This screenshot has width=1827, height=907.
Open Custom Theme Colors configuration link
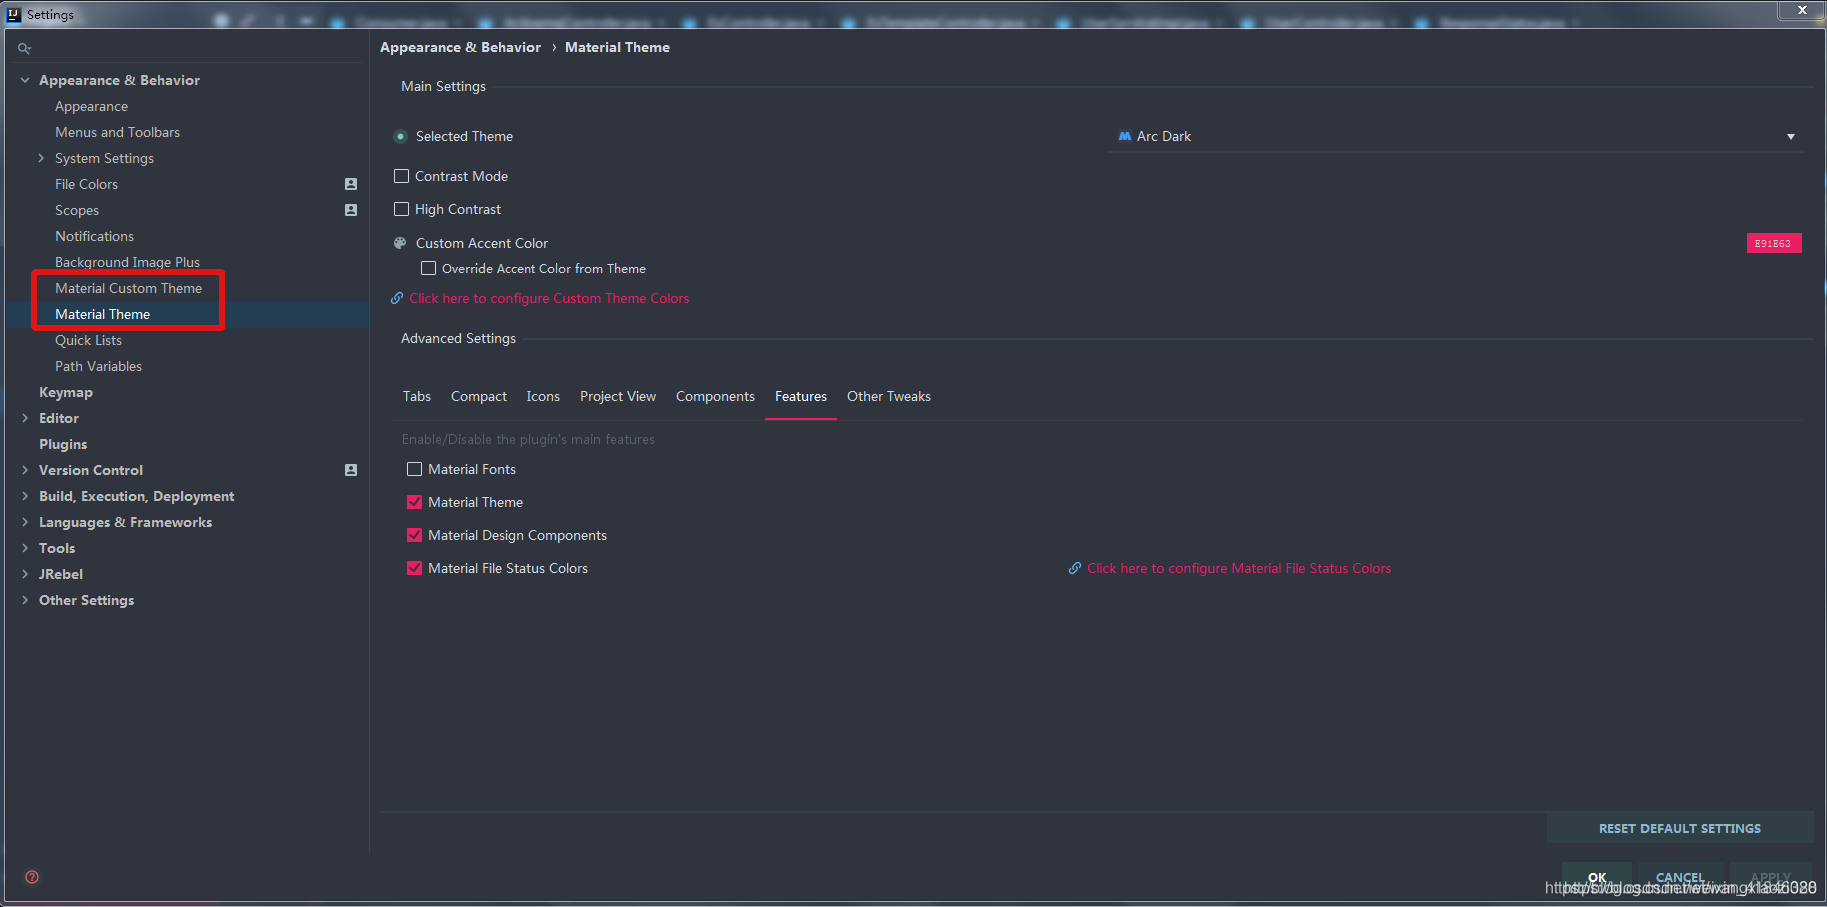(x=549, y=298)
